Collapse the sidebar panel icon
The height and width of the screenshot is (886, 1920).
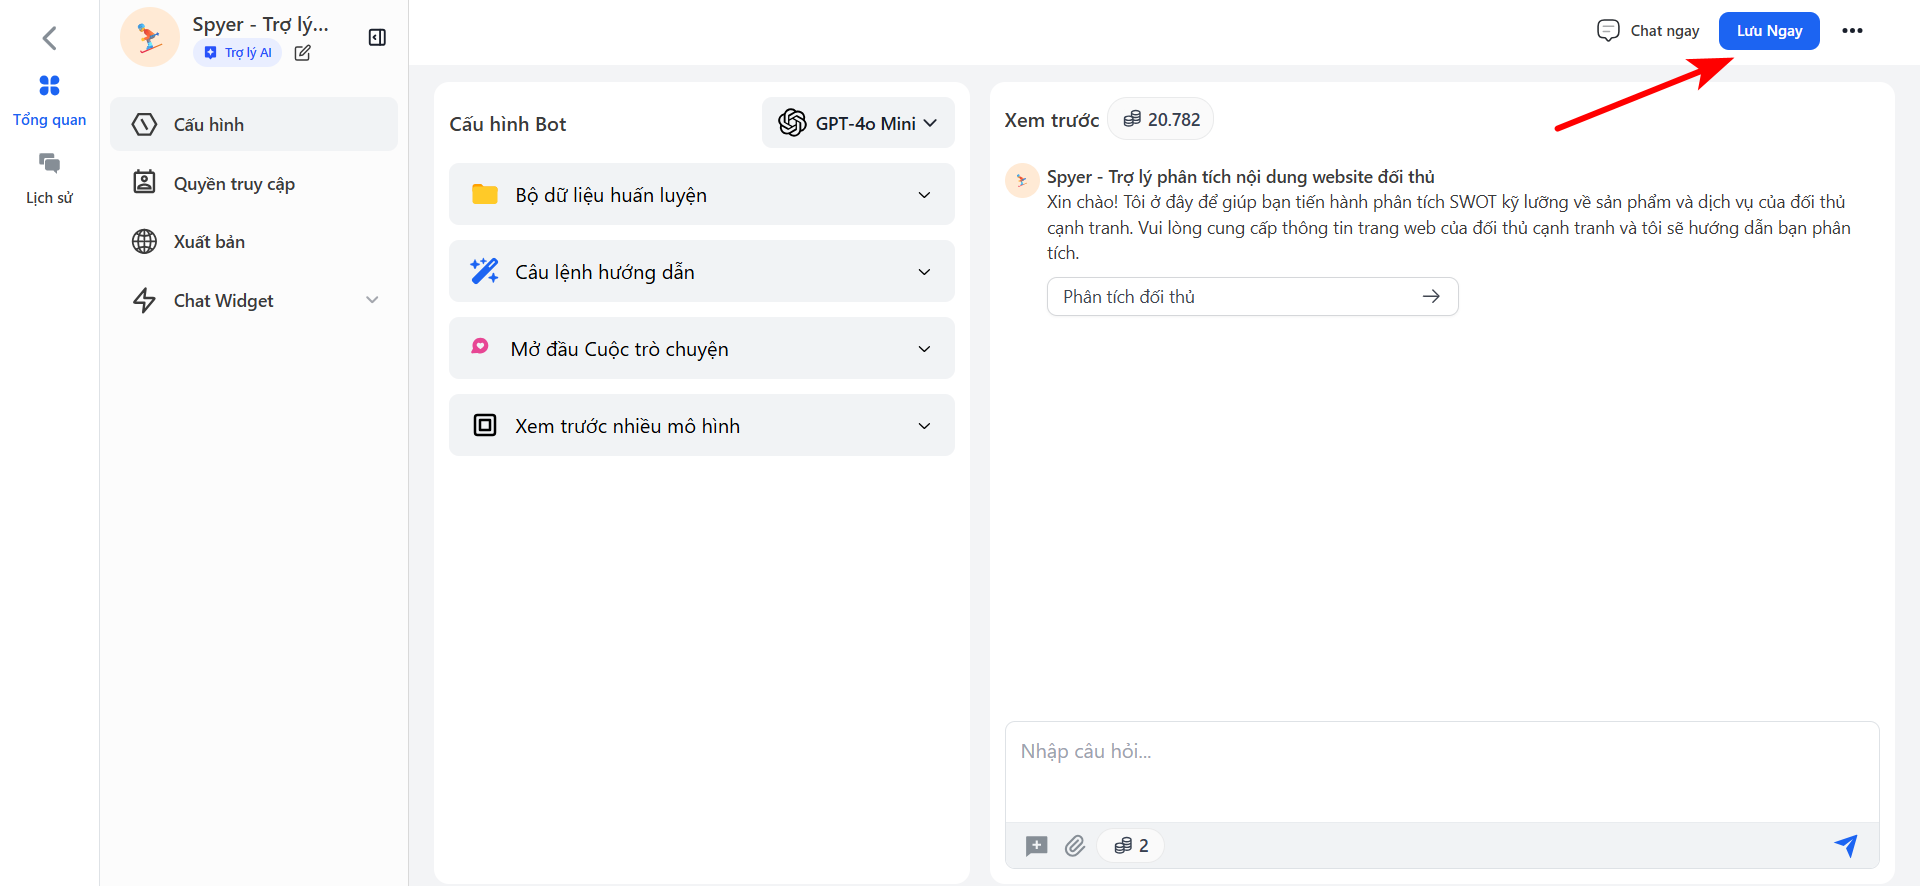coord(377,38)
